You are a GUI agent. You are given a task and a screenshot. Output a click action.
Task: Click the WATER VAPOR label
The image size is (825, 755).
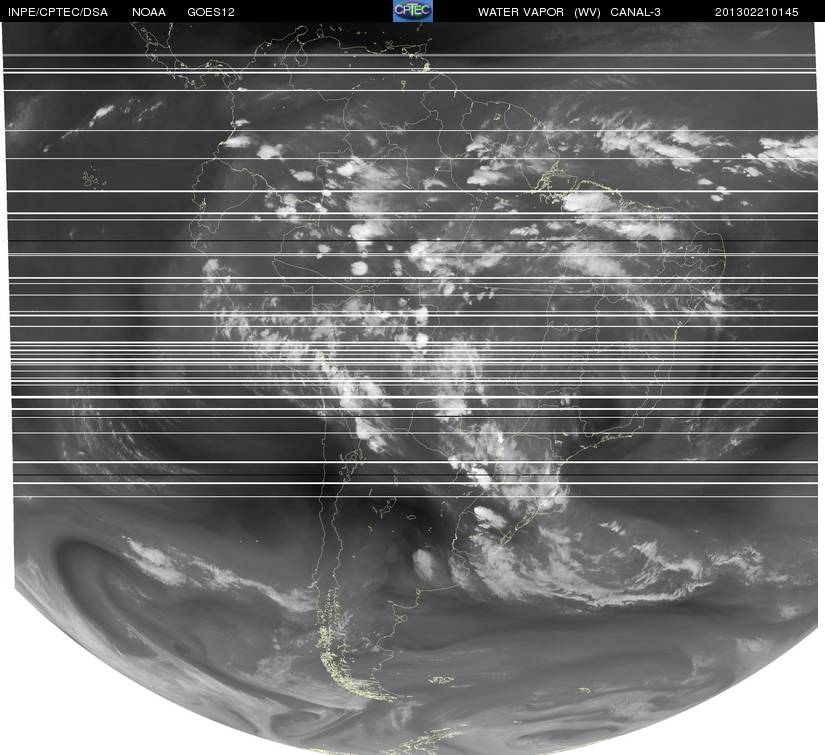521,12
